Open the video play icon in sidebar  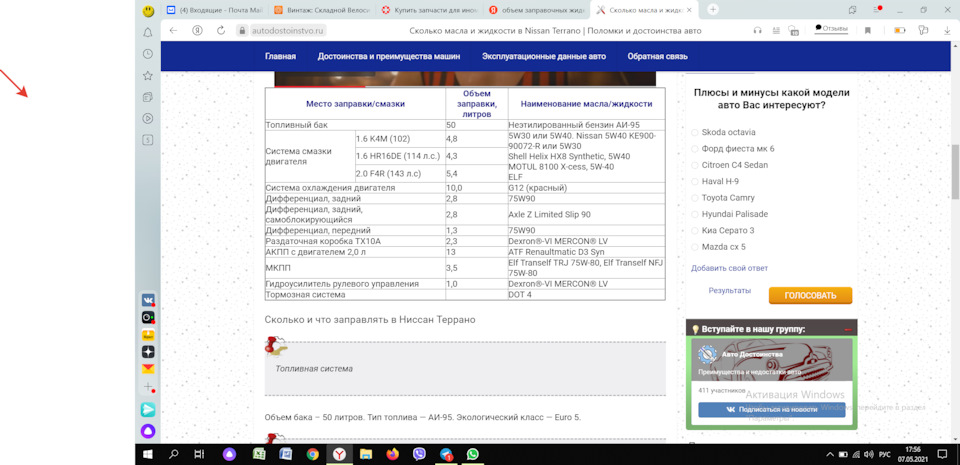[148, 118]
